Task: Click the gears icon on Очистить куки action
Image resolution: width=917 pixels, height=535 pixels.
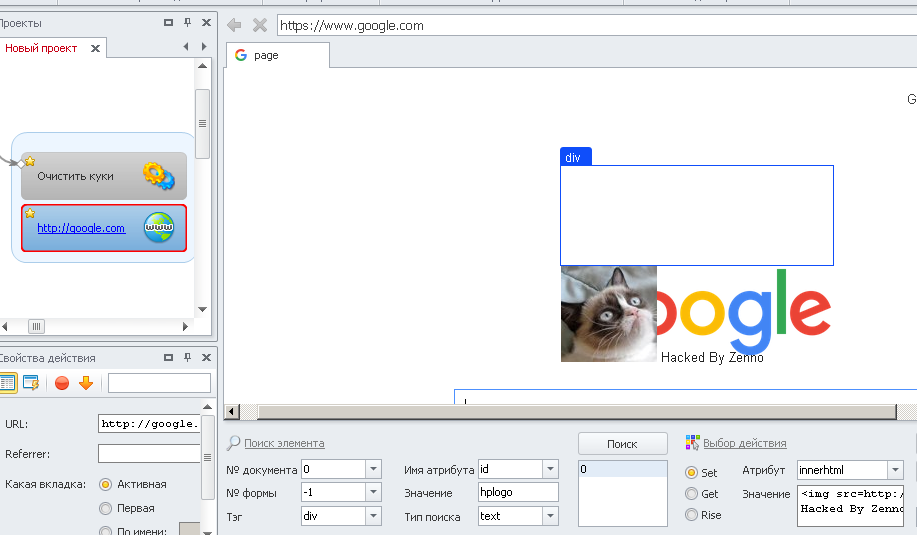Action: (x=158, y=176)
